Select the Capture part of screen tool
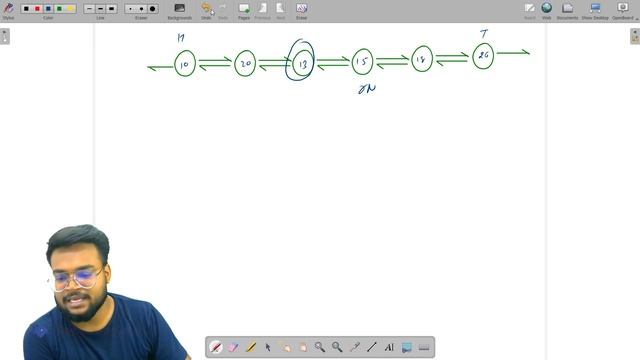This screenshot has width=640, height=360. (x=407, y=347)
